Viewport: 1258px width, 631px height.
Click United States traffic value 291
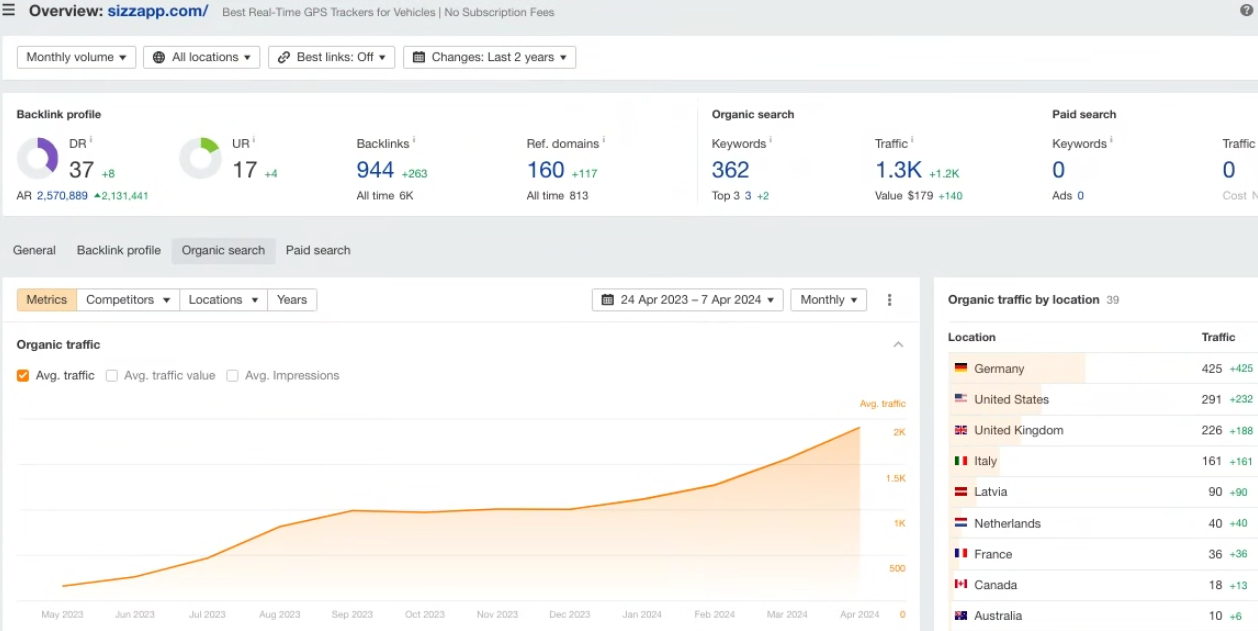tap(1212, 399)
